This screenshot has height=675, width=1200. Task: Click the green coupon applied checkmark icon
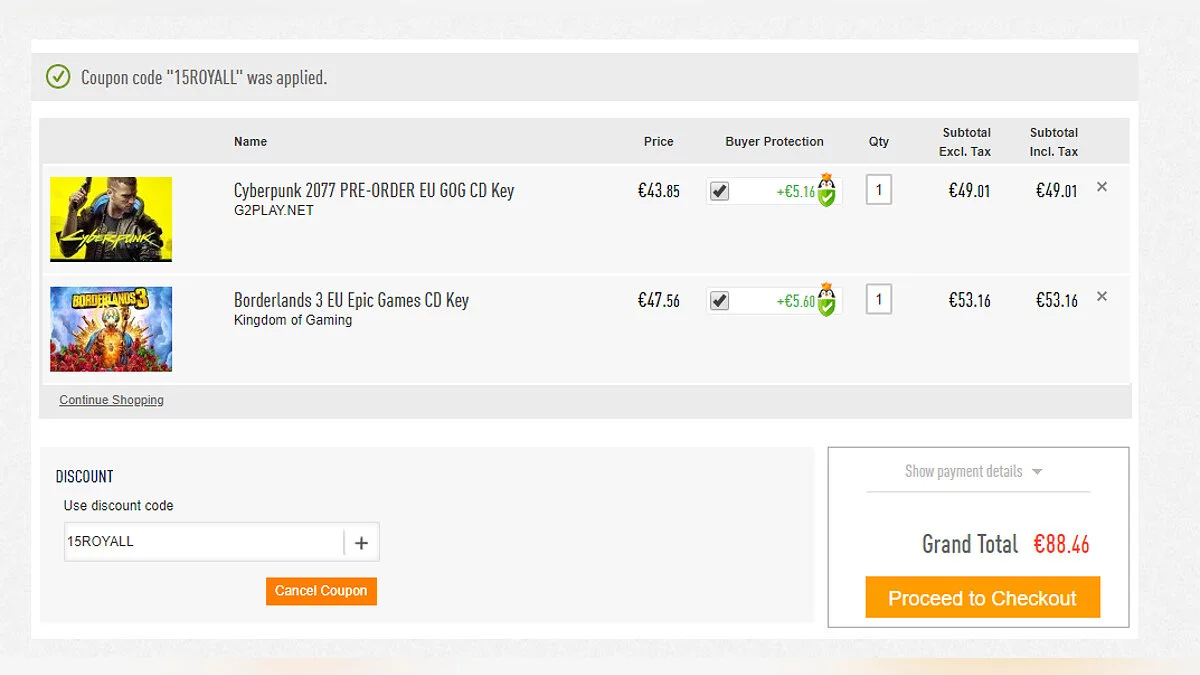59,76
